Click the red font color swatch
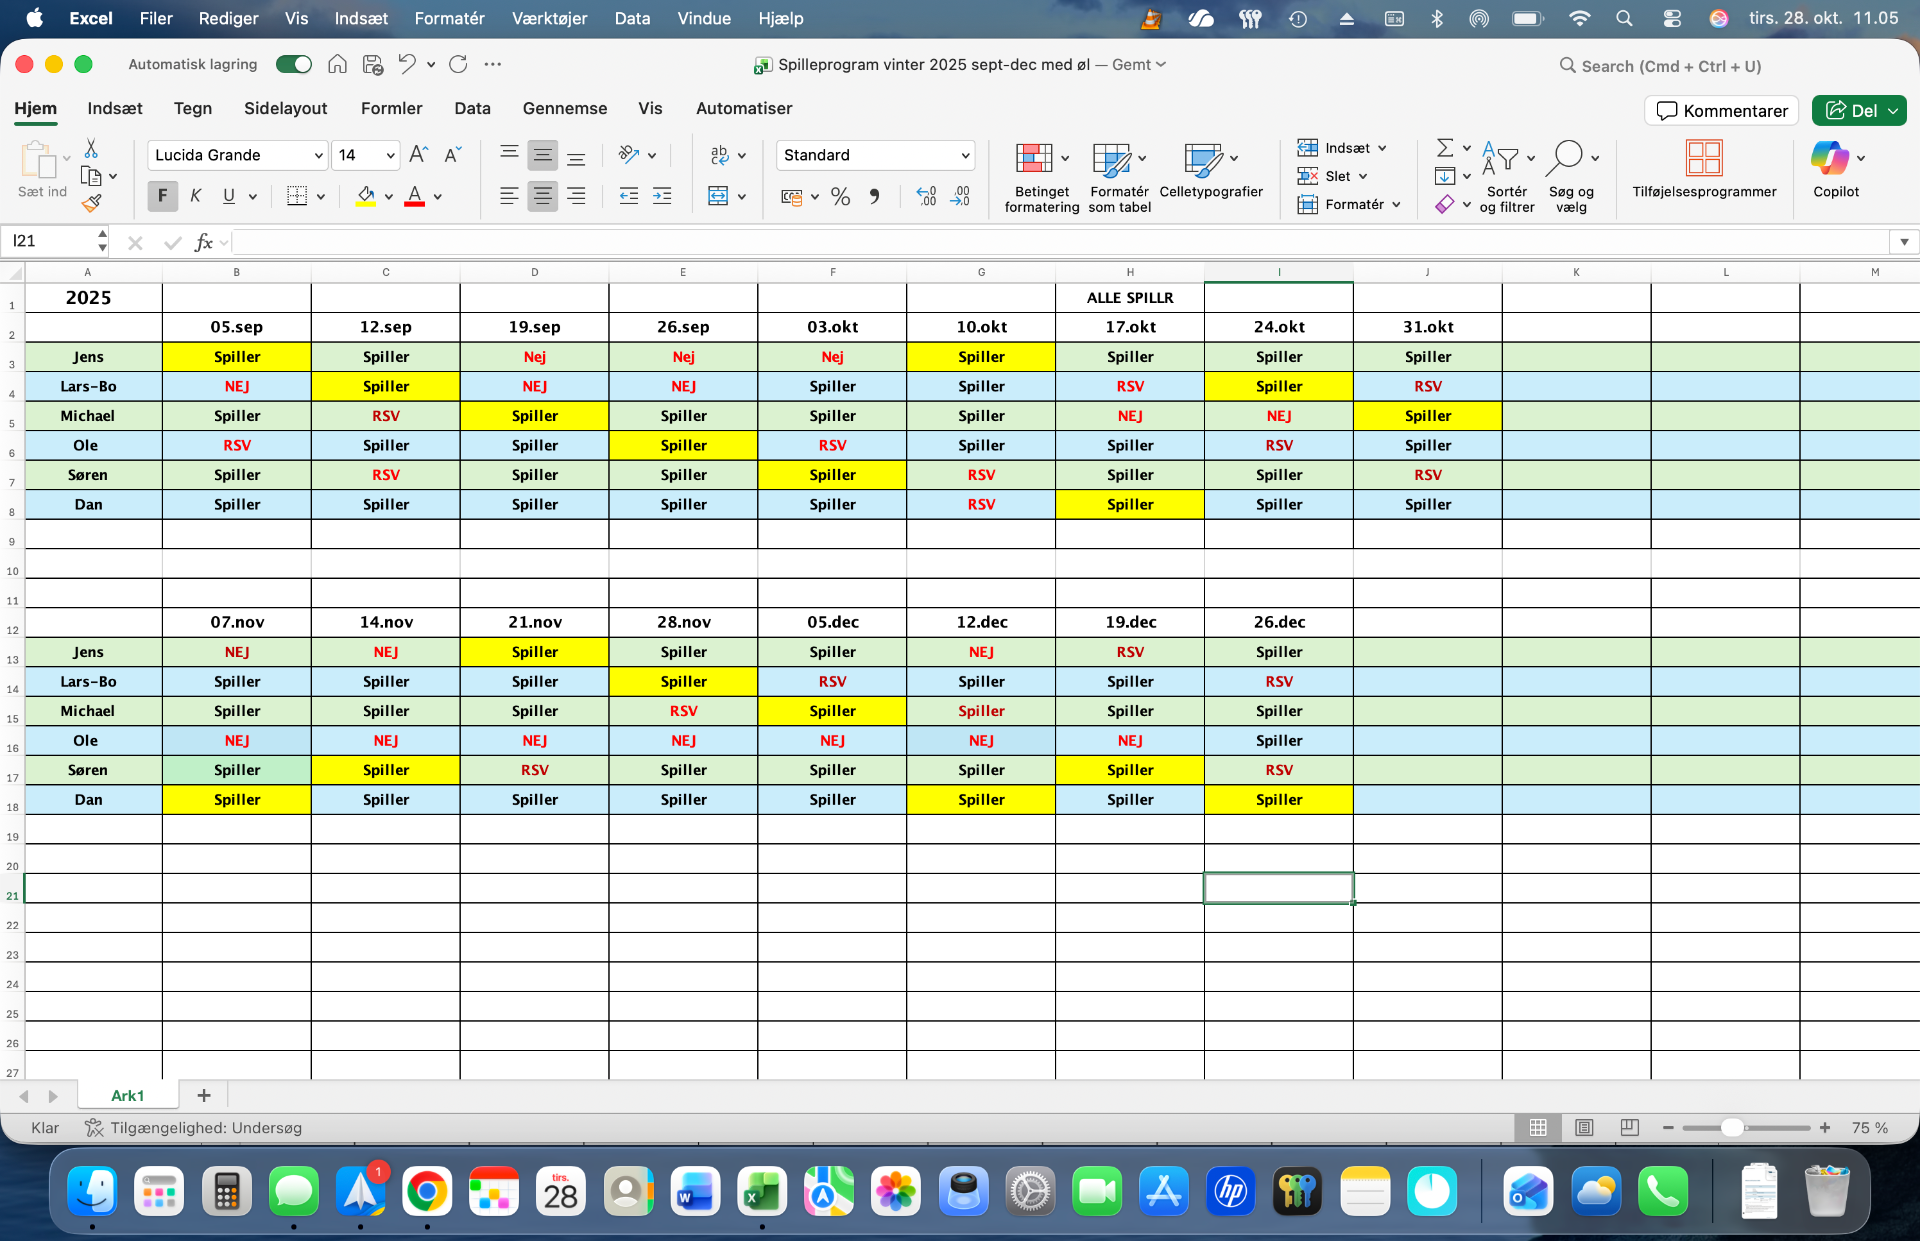Screen dimensions: 1920x1241 pos(415,197)
